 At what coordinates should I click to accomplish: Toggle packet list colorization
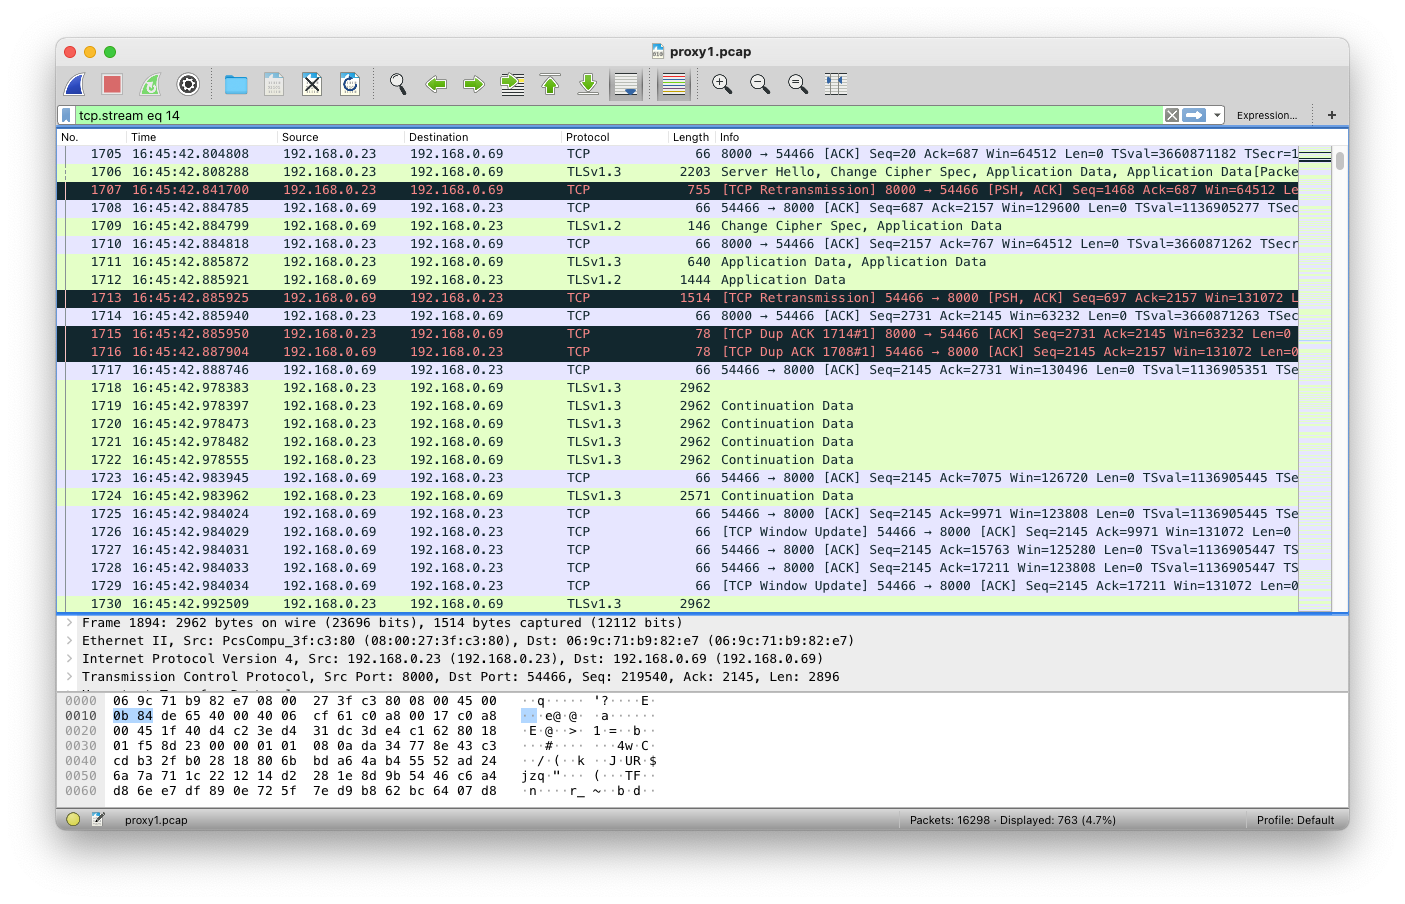coord(673,84)
